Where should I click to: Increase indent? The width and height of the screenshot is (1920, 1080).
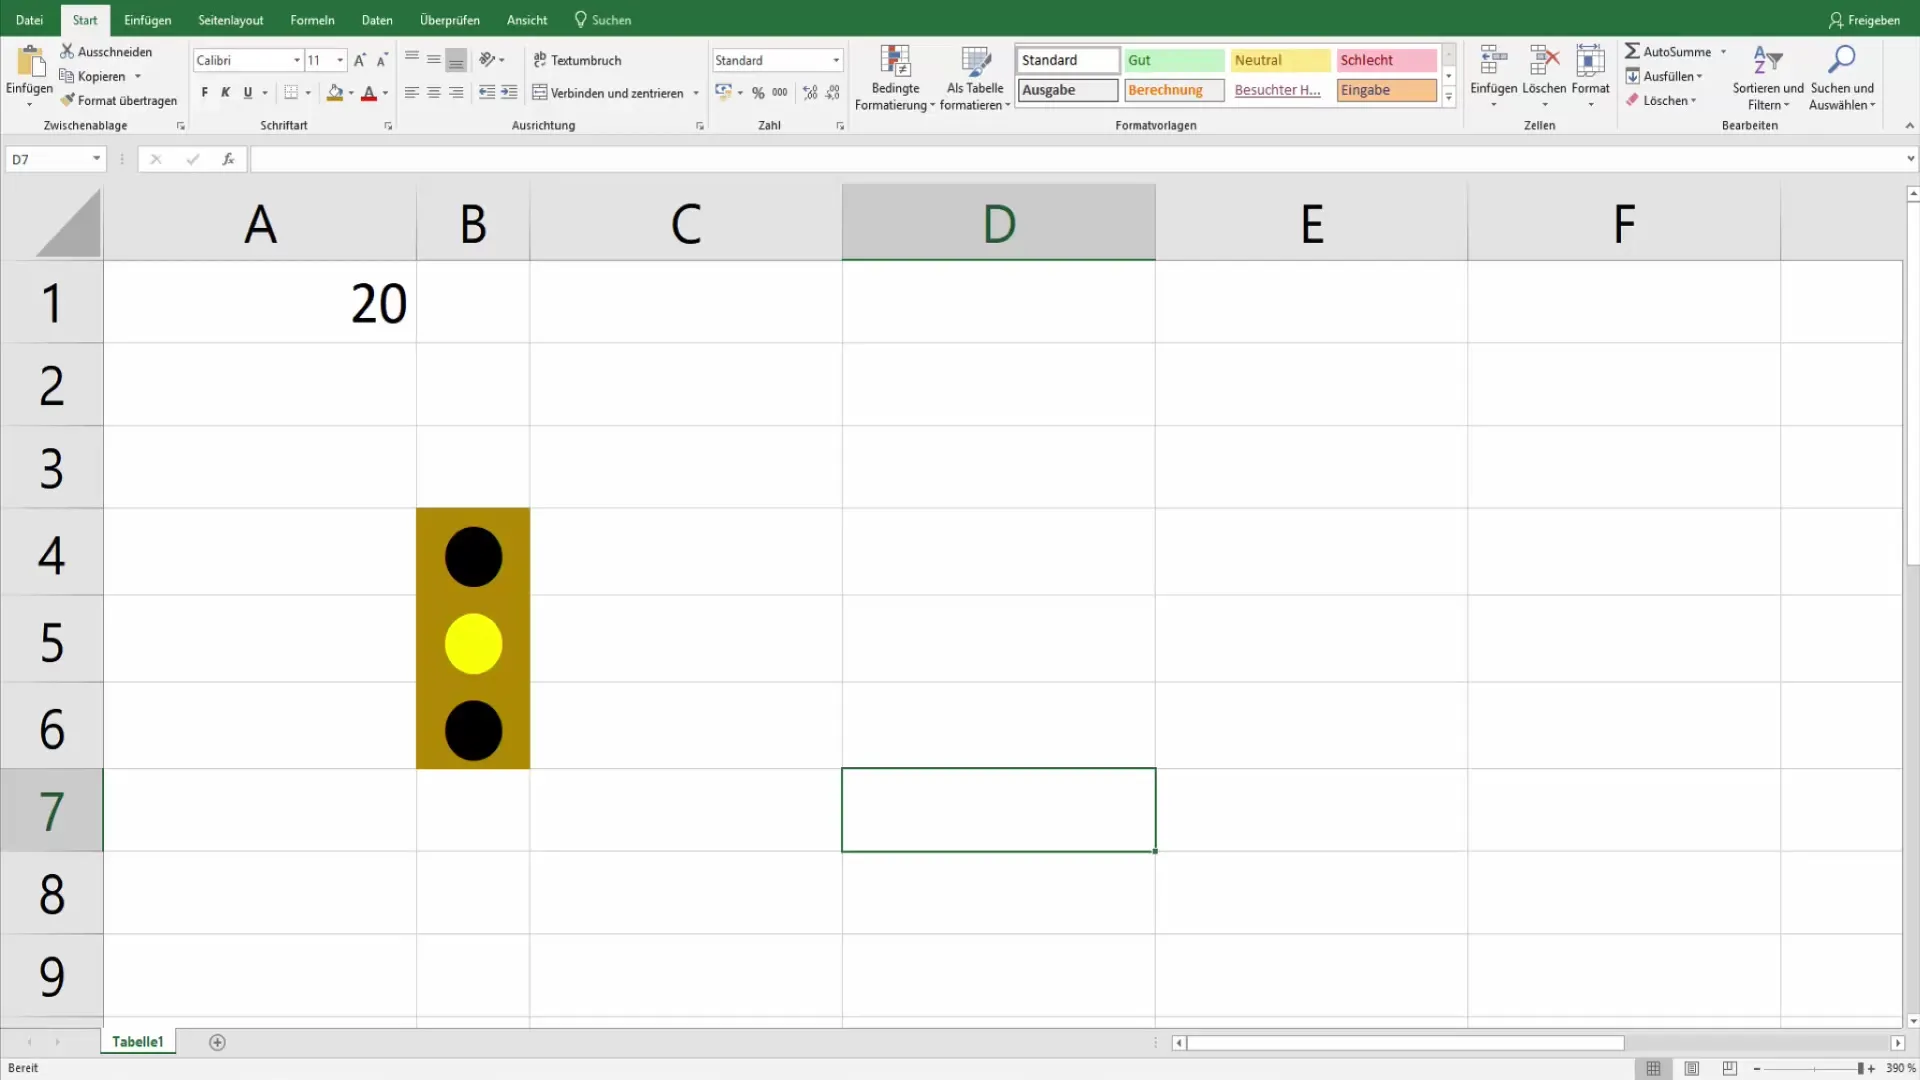click(x=509, y=92)
